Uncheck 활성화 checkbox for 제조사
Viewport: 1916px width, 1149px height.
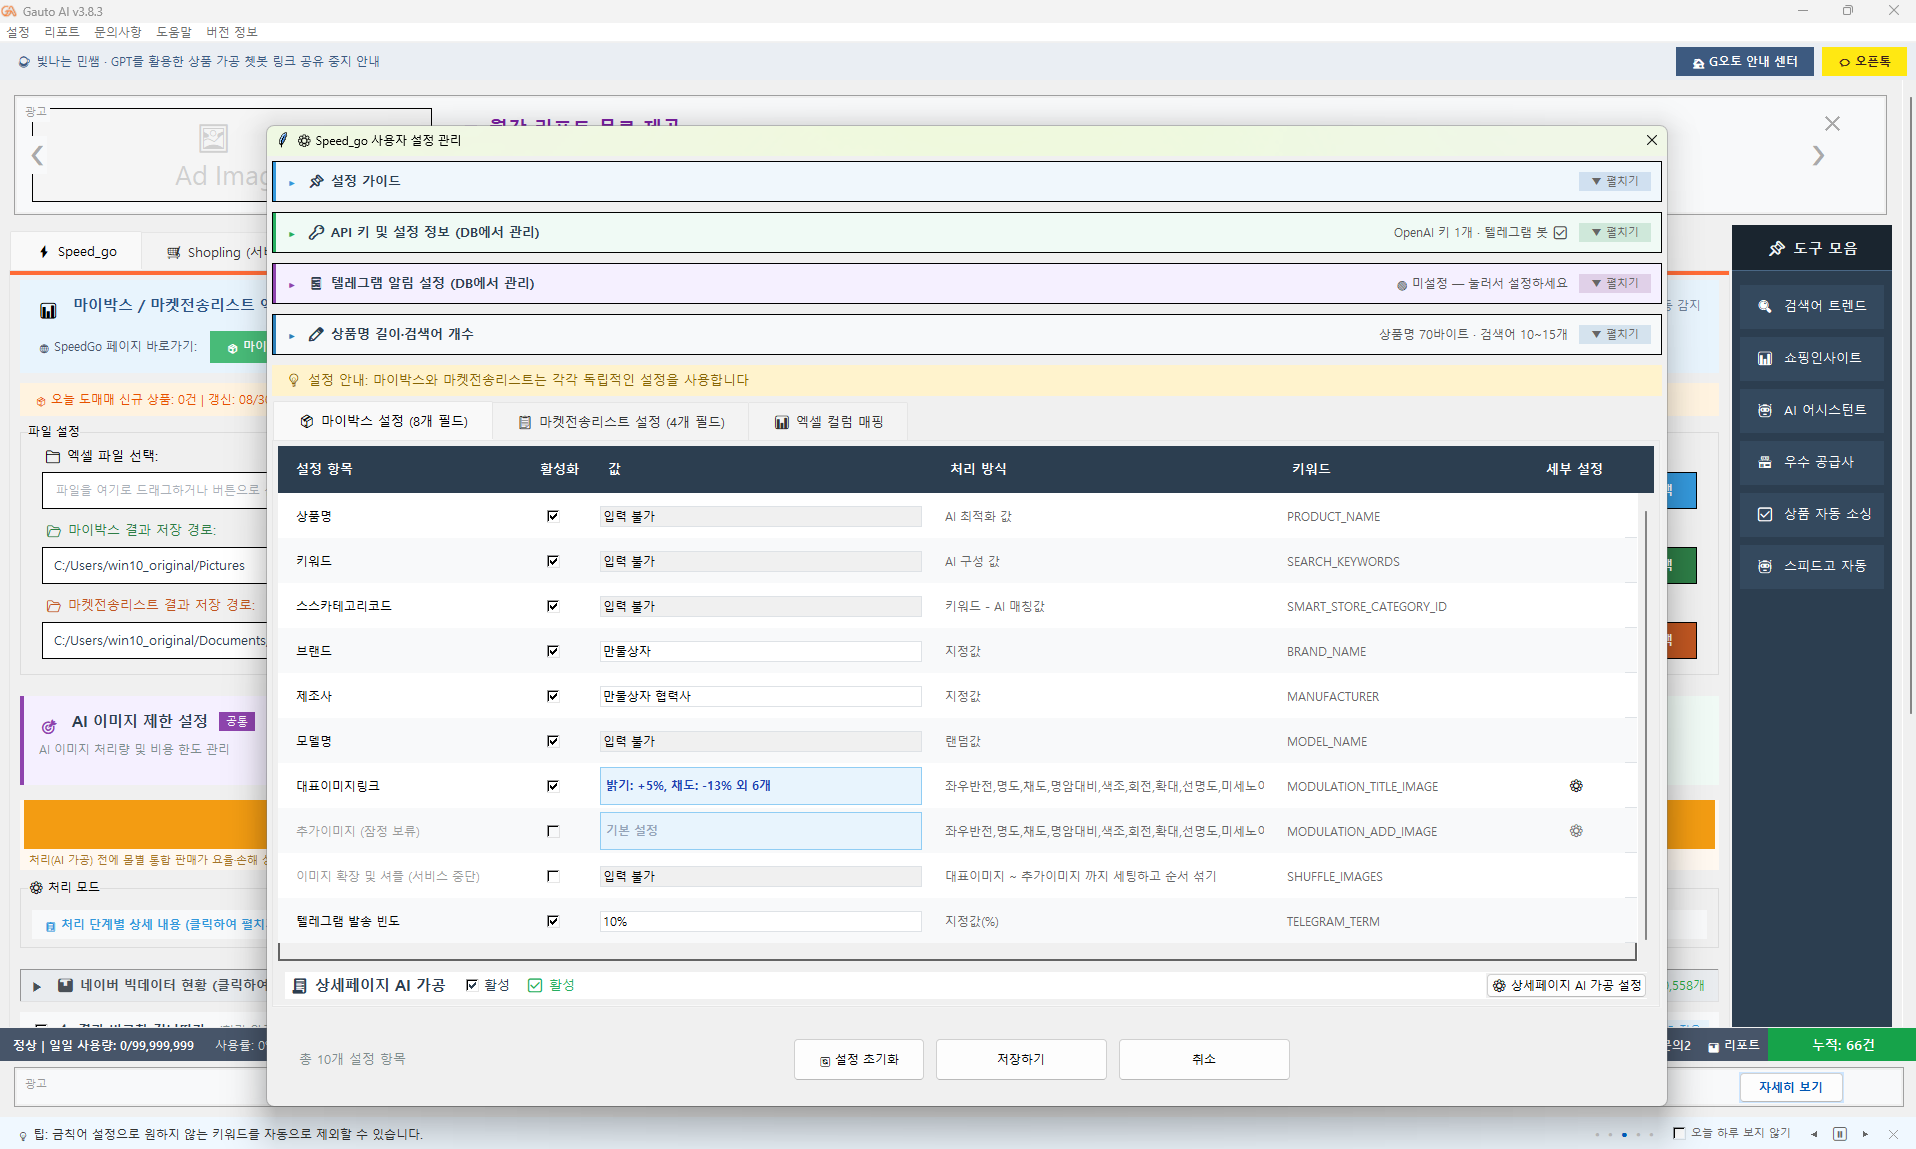tap(552, 696)
